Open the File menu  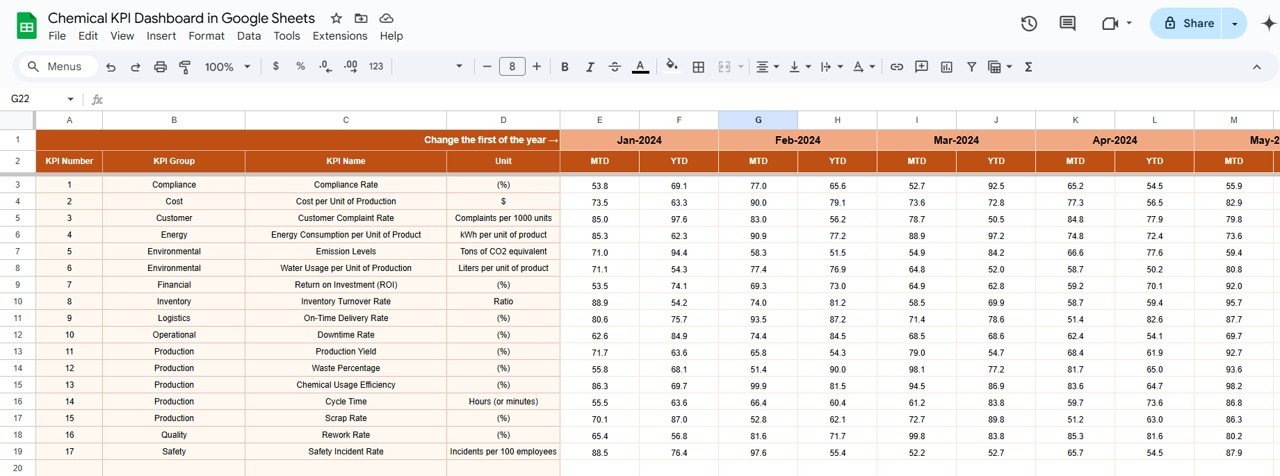pos(57,36)
